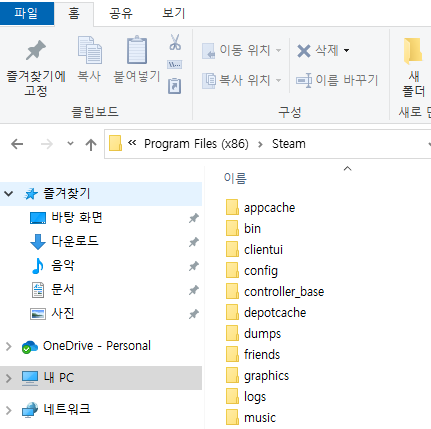Go up one folder level

click(91, 144)
